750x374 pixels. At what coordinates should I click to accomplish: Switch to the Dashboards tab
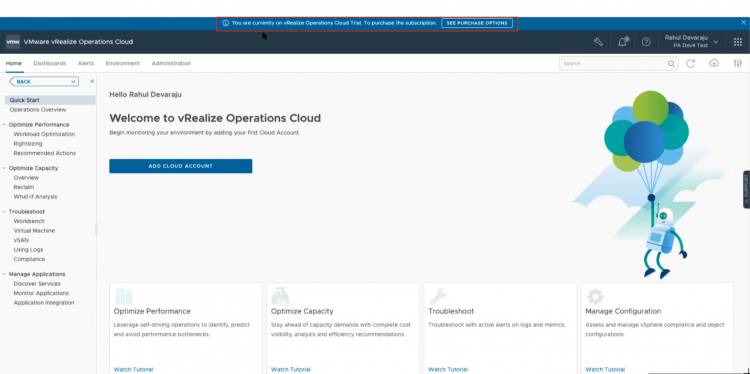coord(50,63)
